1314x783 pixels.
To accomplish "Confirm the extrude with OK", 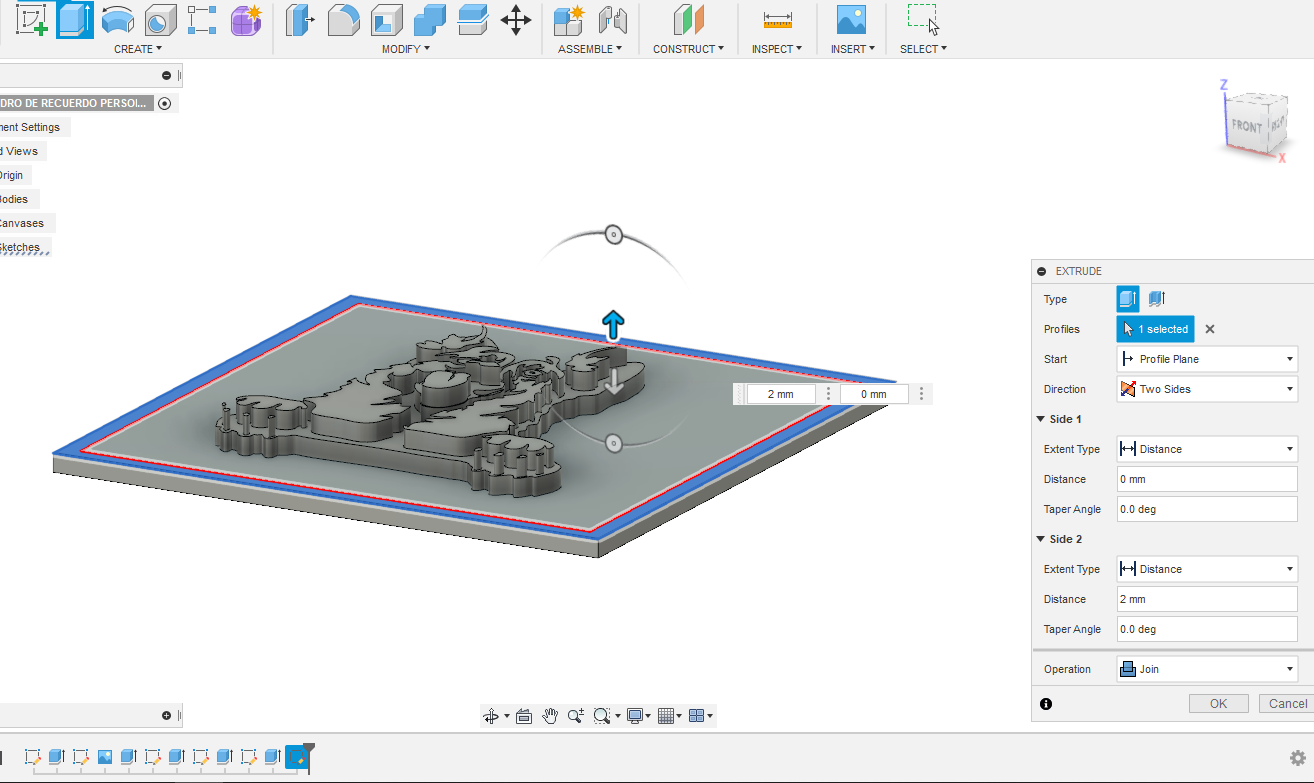I will click(x=1218, y=704).
